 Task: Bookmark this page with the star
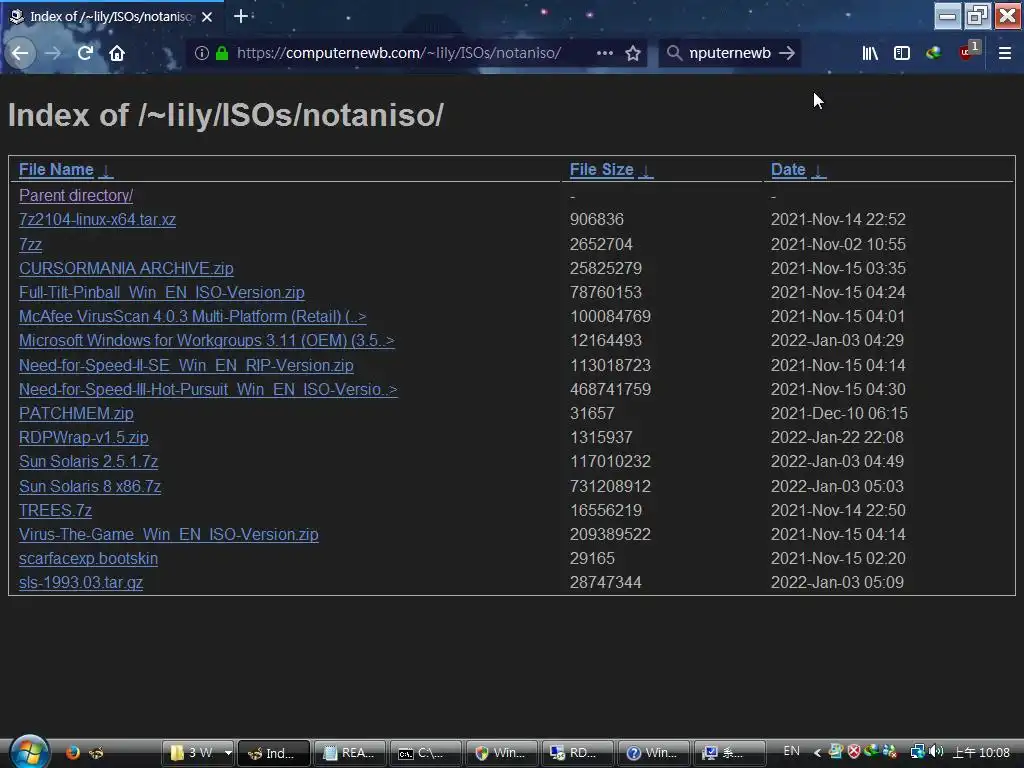(x=633, y=53)
